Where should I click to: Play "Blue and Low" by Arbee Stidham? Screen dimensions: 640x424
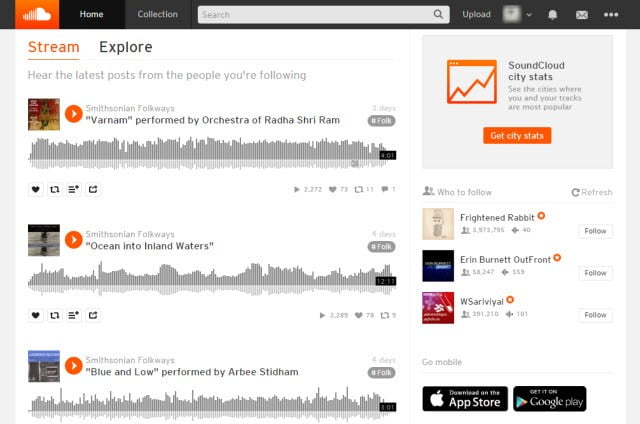74,366
